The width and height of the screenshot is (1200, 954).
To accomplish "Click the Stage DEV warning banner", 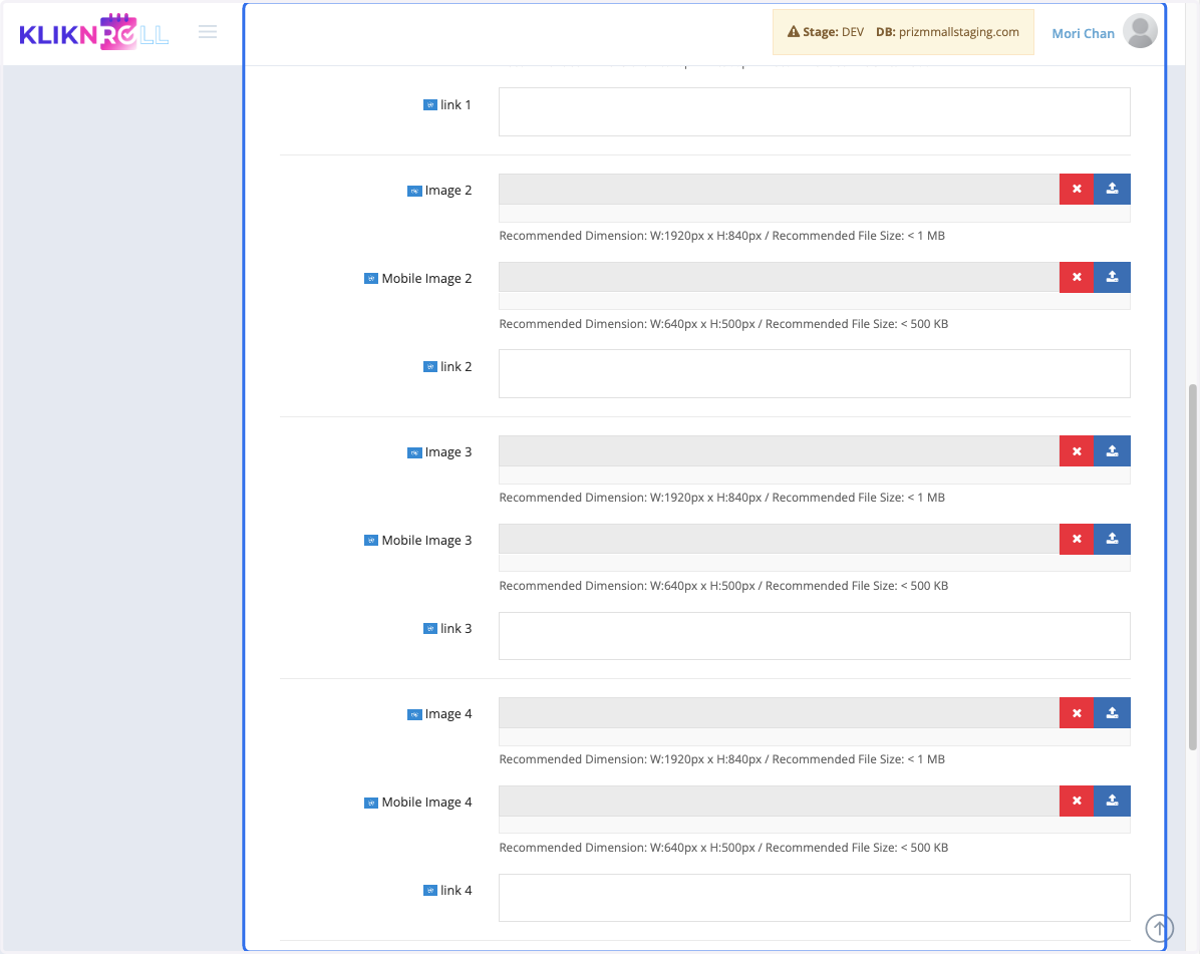I will point(903,32).
